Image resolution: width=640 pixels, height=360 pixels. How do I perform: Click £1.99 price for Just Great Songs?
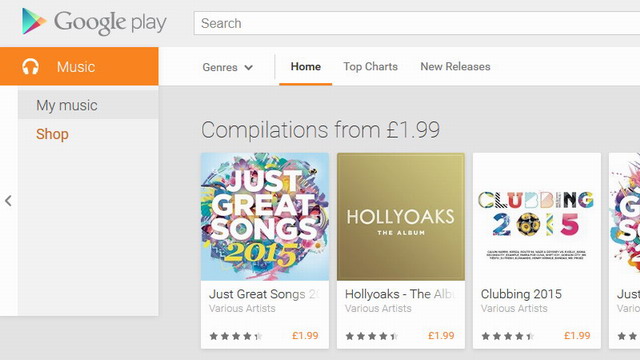pyautogui.click(x=305, y=336)
